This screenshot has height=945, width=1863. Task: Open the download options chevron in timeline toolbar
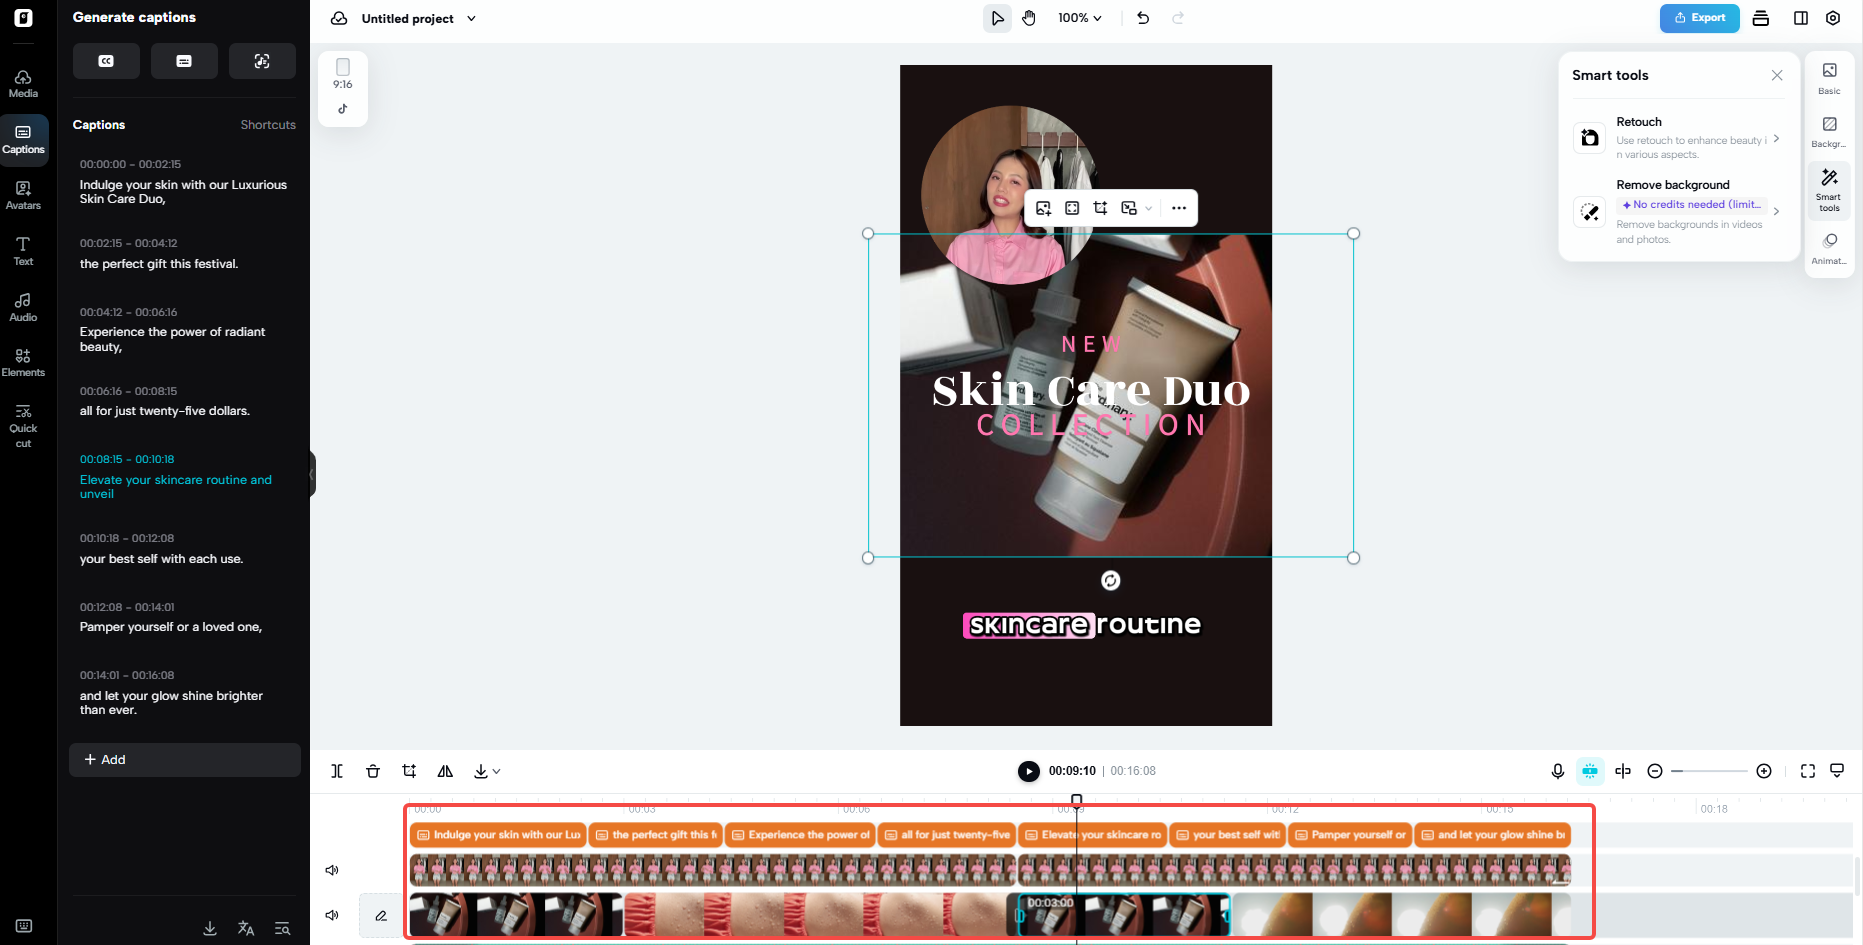(496, 771)
